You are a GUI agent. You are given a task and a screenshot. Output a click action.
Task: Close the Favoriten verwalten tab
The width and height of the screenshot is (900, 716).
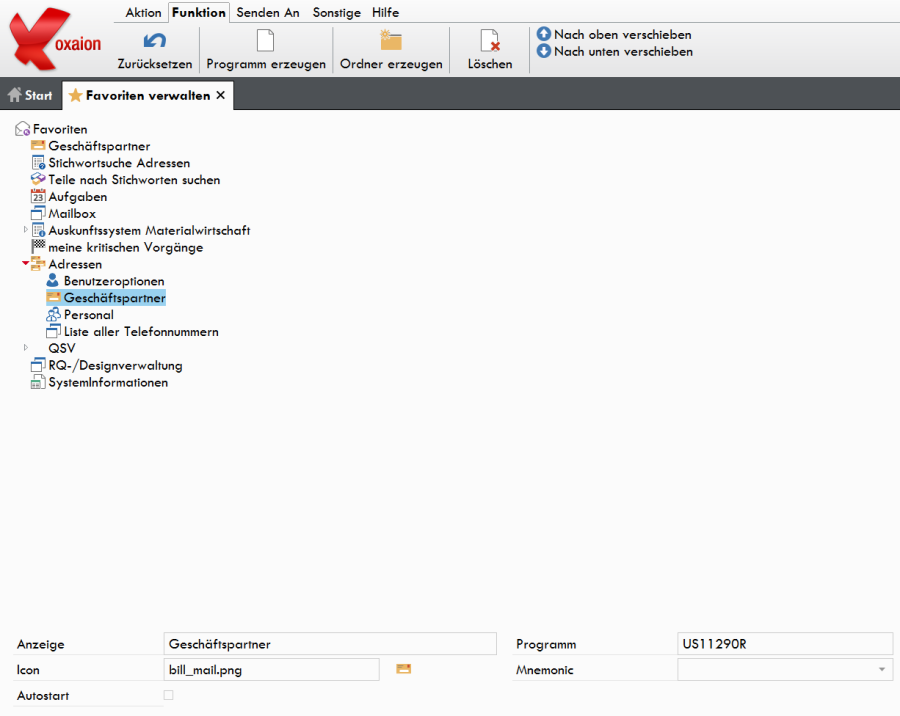(221, 95)
